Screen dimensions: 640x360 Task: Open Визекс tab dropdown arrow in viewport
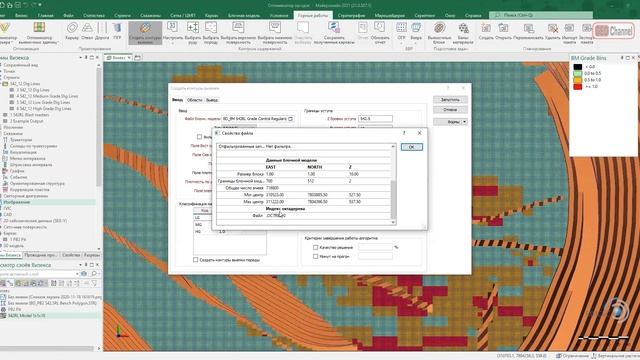click(x=129, y=58)
